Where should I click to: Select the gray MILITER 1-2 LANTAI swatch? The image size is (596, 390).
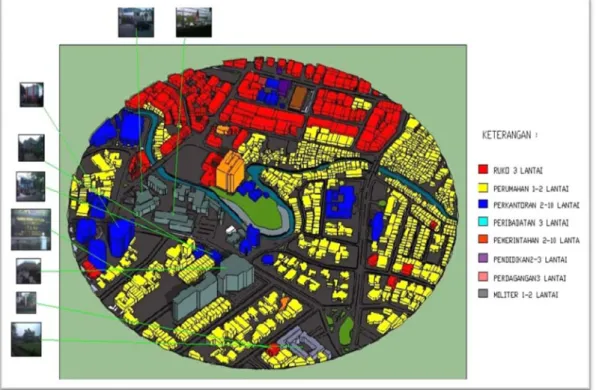[483, 293]
